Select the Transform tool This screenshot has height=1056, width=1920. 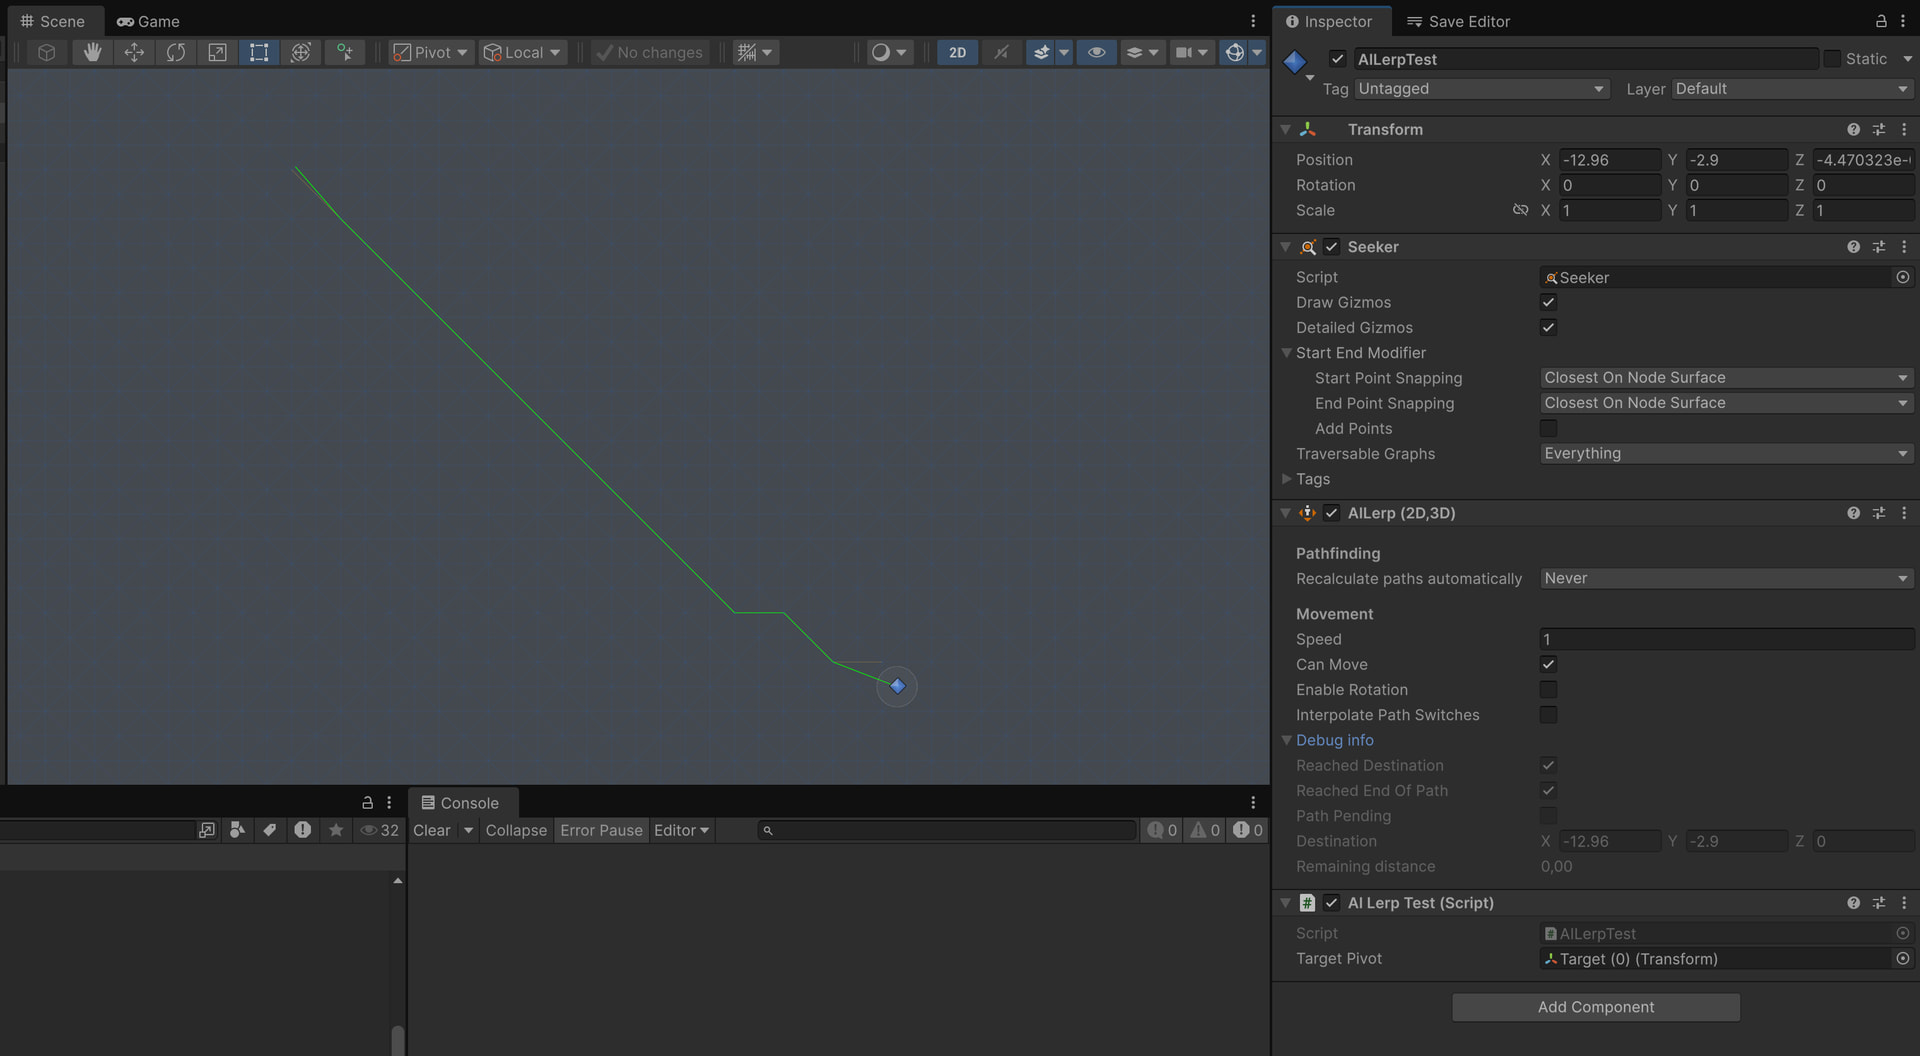pos(301,52)
